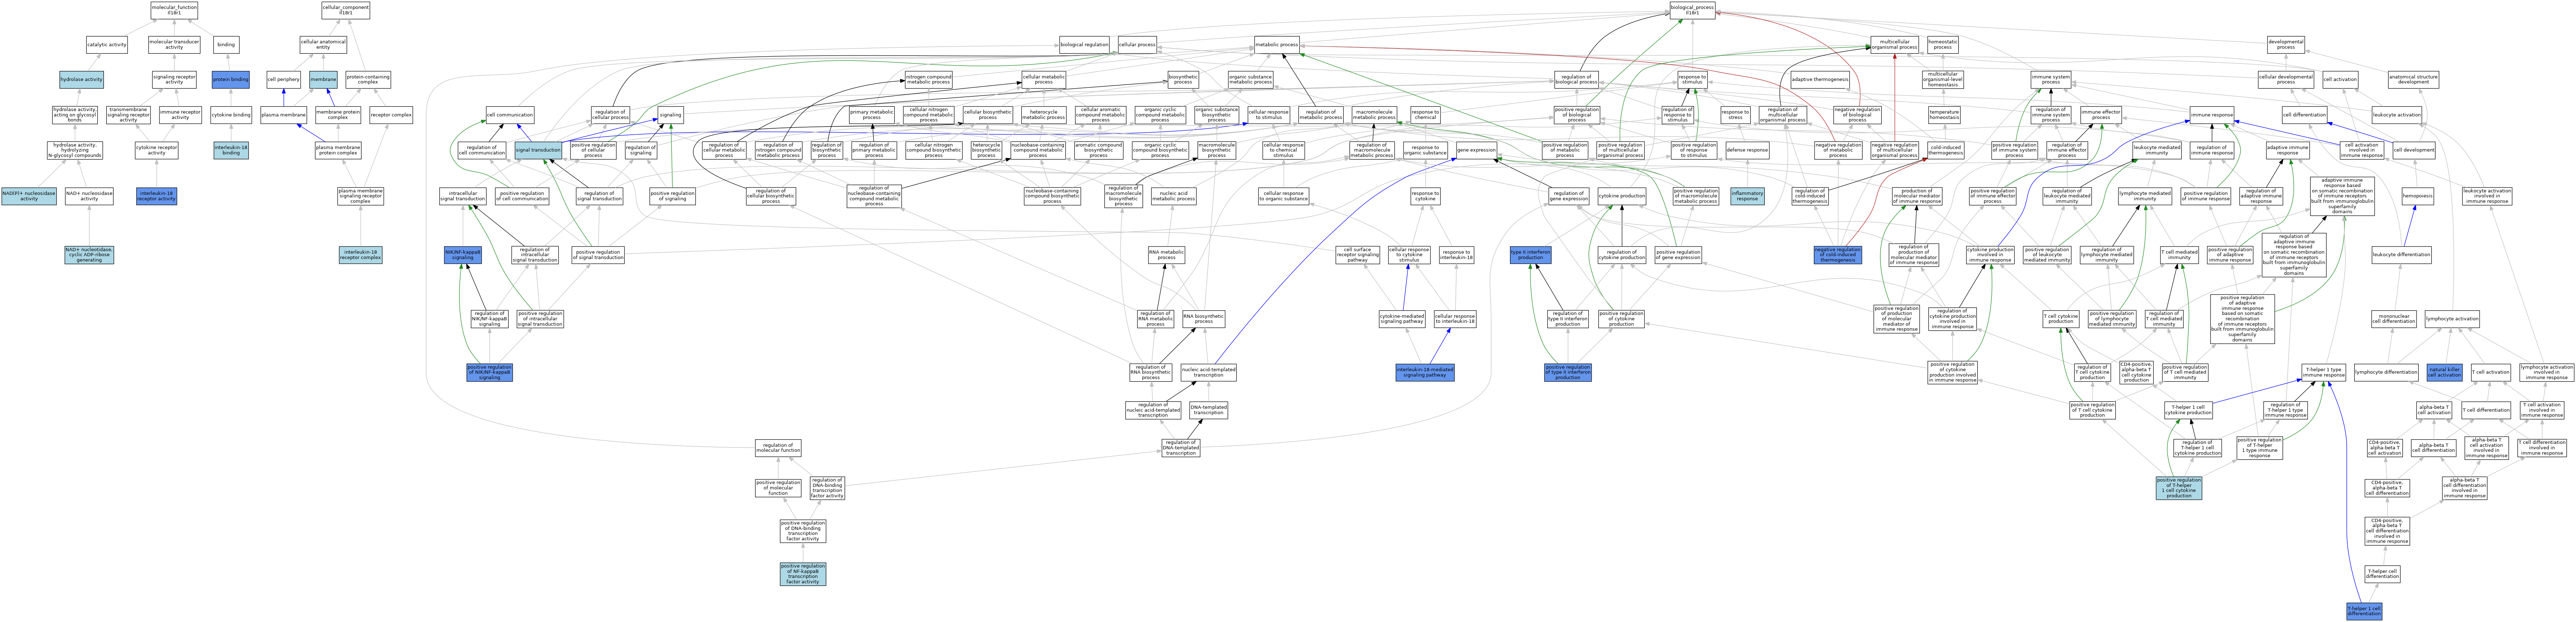Select 'negative regulation of cold-induced thermogenesis' node

coord(1838,255)
